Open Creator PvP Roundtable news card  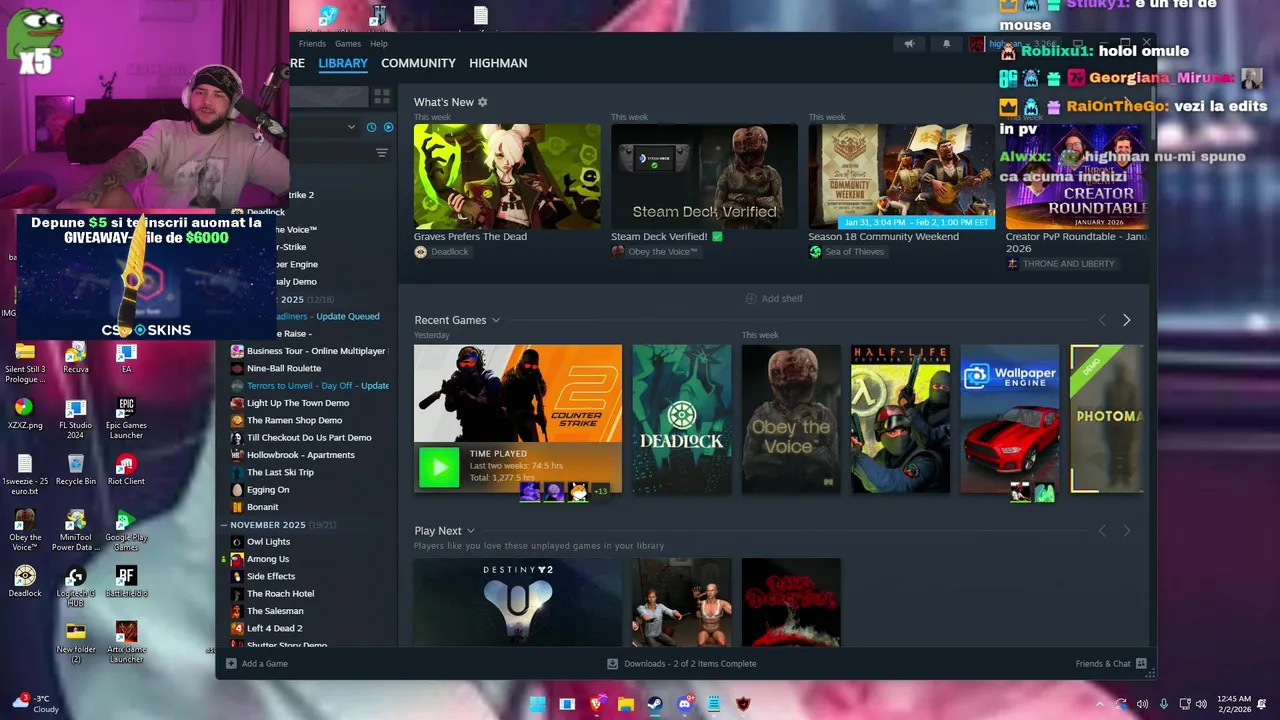[x=1076, y=176]
